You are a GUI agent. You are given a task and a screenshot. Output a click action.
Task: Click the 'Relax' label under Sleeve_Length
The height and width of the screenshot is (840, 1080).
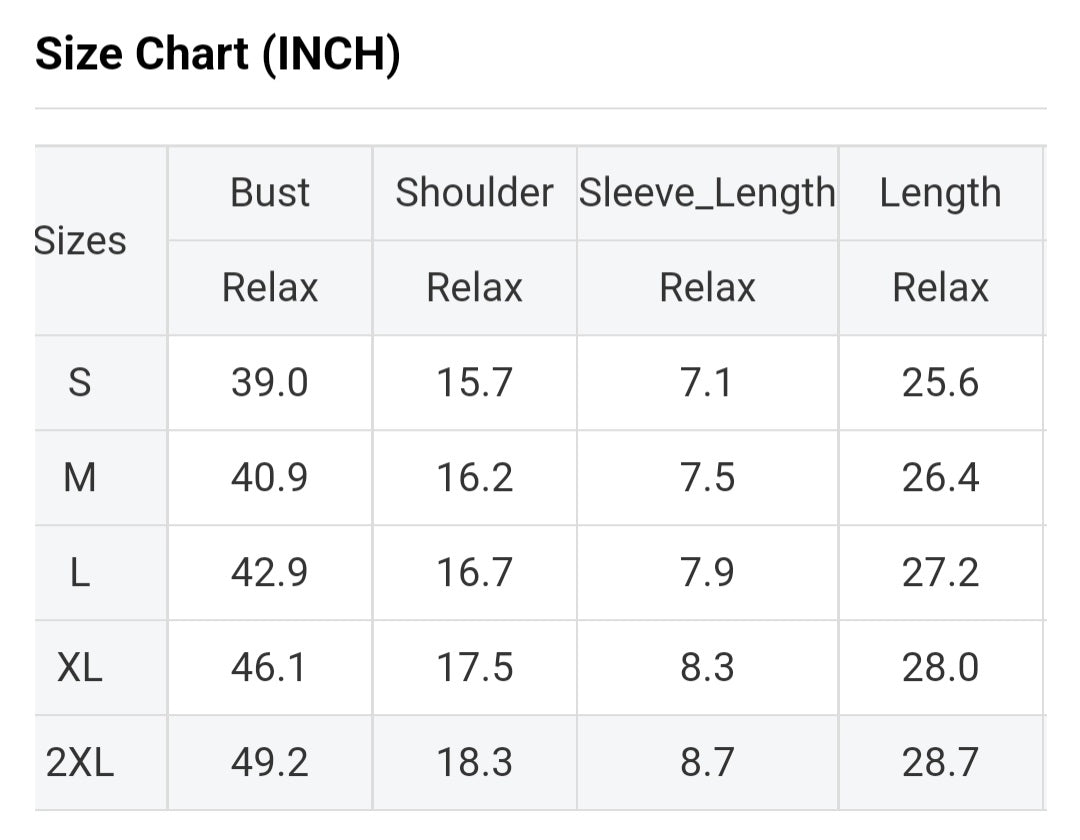coord(707,288)
